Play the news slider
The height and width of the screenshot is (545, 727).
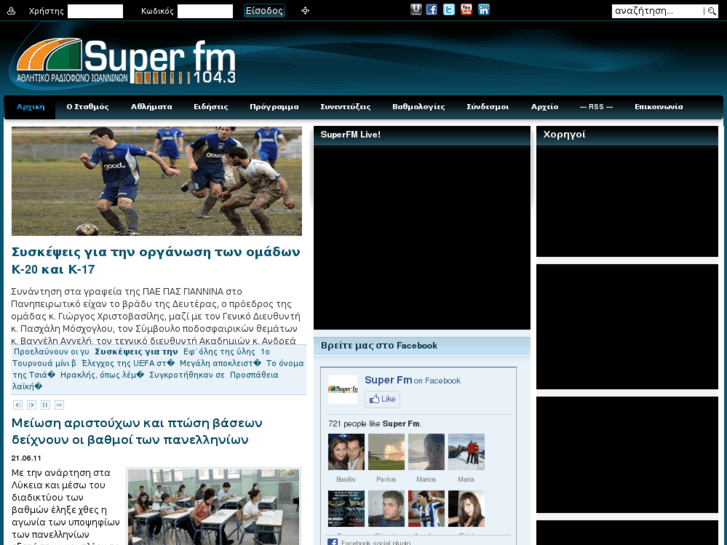[x=32, y=405]
